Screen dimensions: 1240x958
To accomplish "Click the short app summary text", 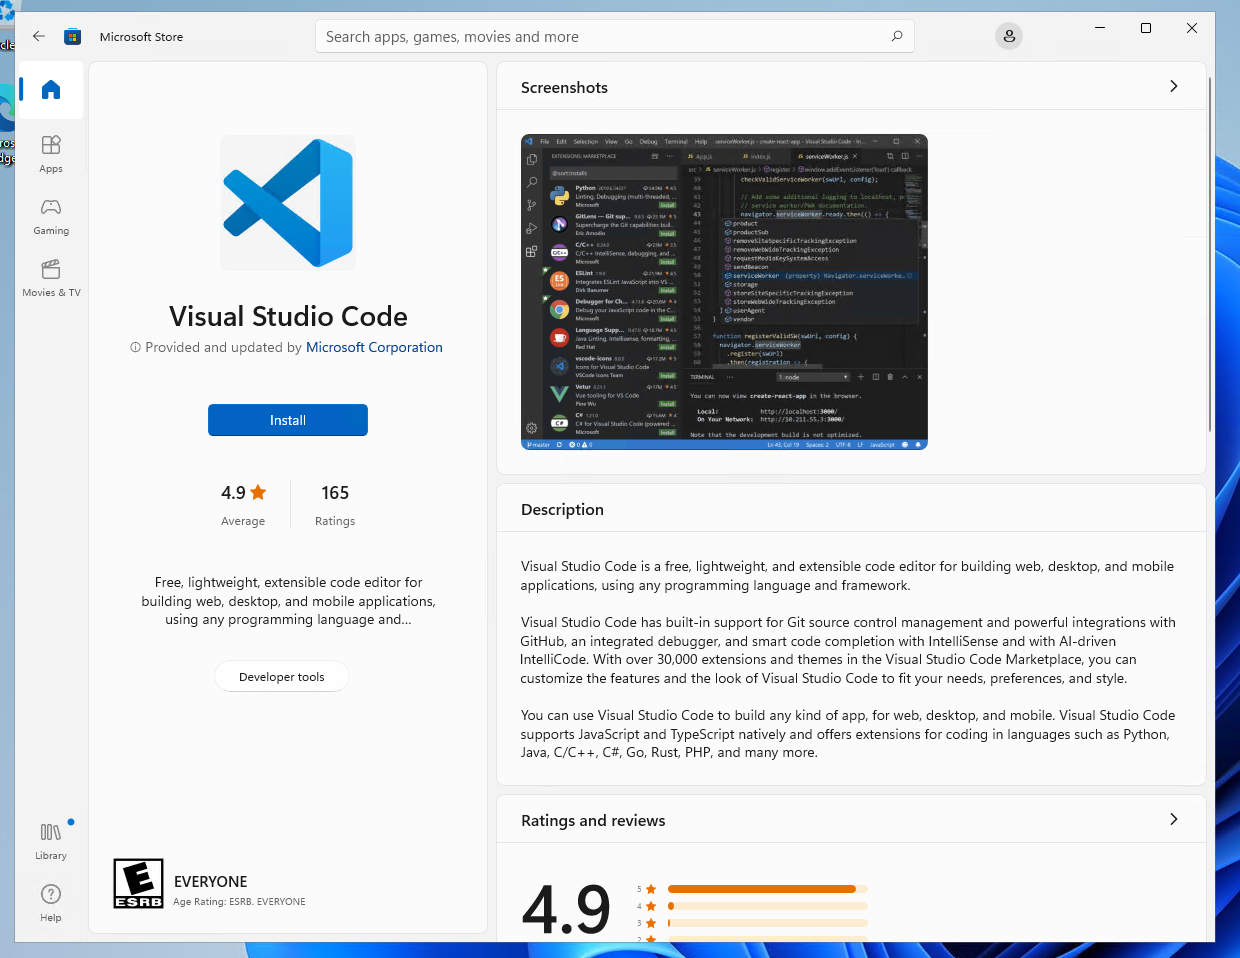I will pos(288,601).
